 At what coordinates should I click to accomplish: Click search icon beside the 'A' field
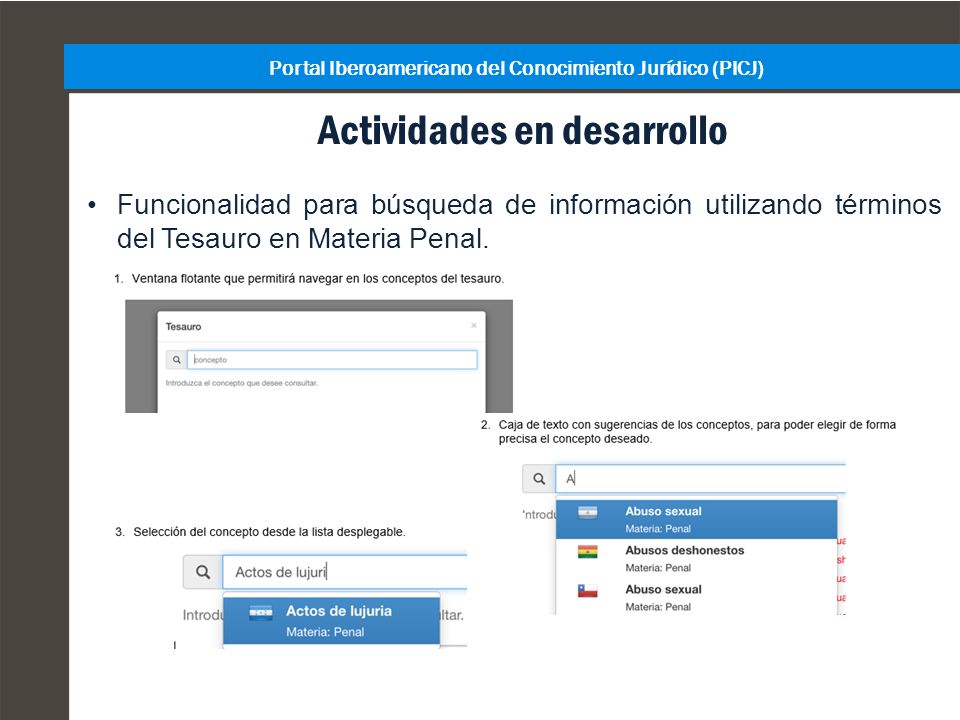[539, 479]
